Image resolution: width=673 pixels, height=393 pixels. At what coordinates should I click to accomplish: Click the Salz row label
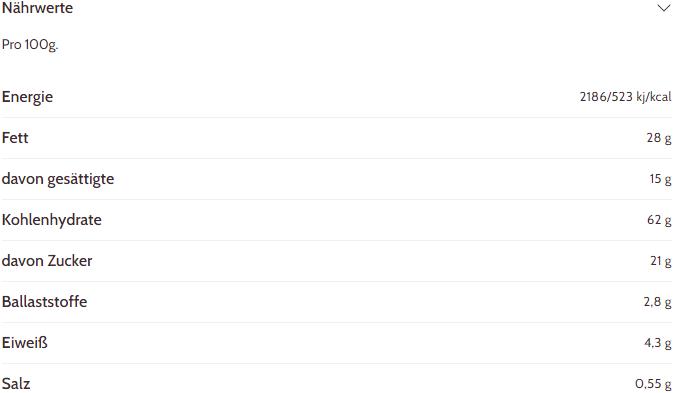(16, 384)
